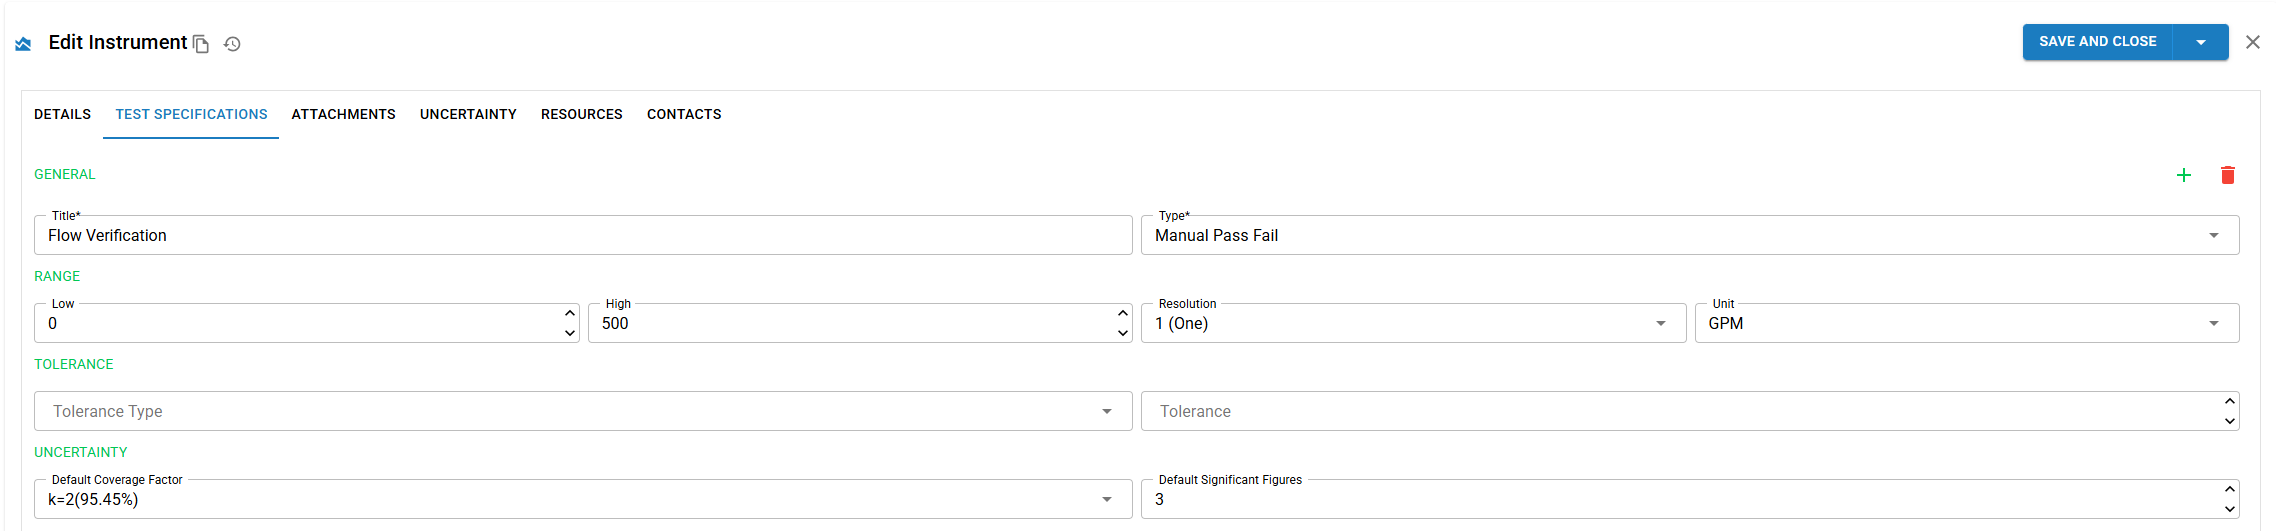Switch to the Details tab
Viewport: 2276px width, 531px height.
pos(62,114)
